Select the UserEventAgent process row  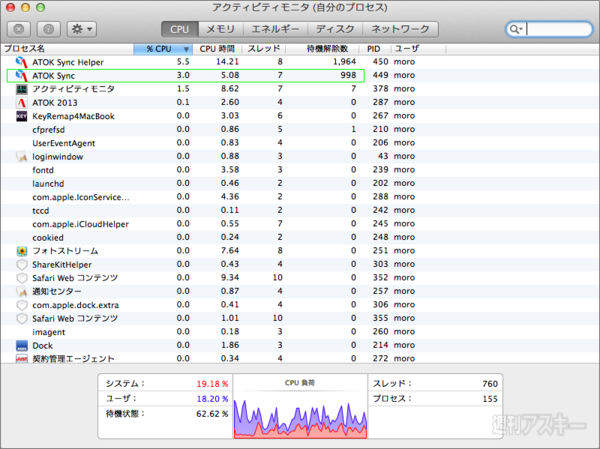pyautogui.click(x=300, y=143)
